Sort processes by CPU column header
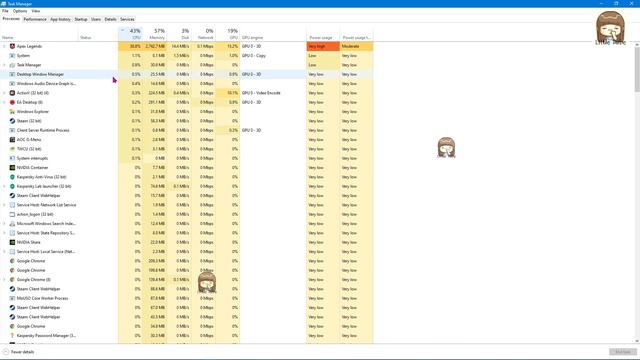 point(130,34)
